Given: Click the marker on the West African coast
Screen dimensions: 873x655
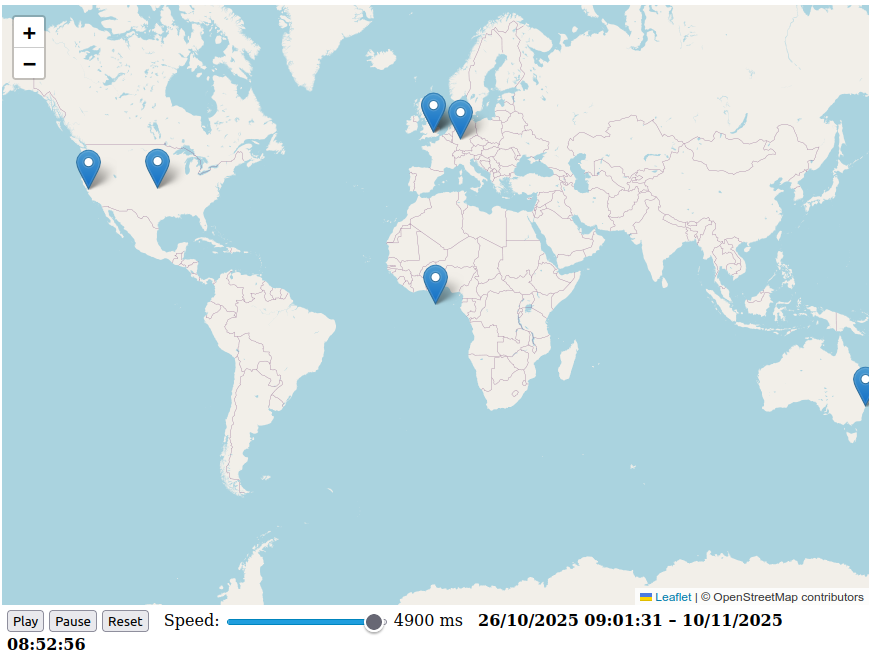Looking at the screenshot, I should [x=435, y=283].
